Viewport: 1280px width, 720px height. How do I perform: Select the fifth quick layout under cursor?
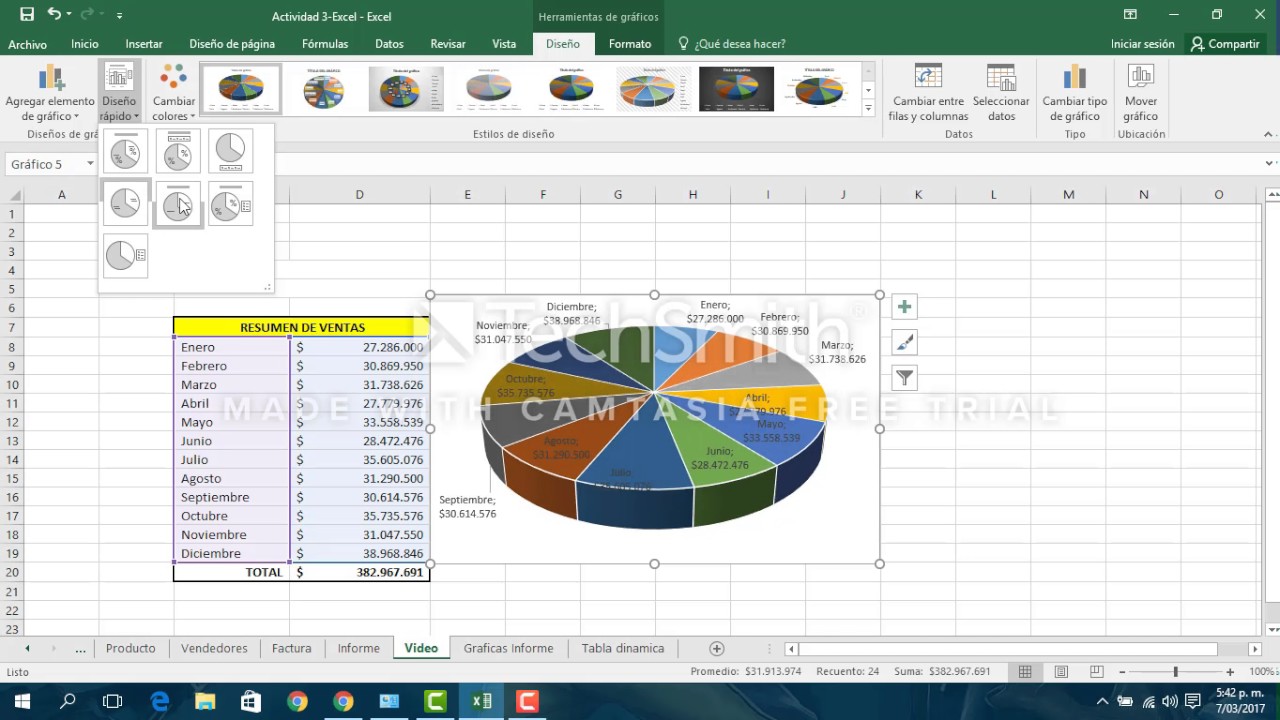178,203
